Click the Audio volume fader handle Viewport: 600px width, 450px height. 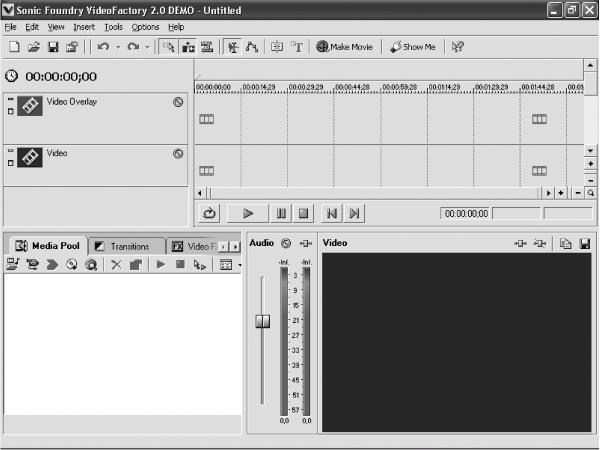click(x=262, y=321)
